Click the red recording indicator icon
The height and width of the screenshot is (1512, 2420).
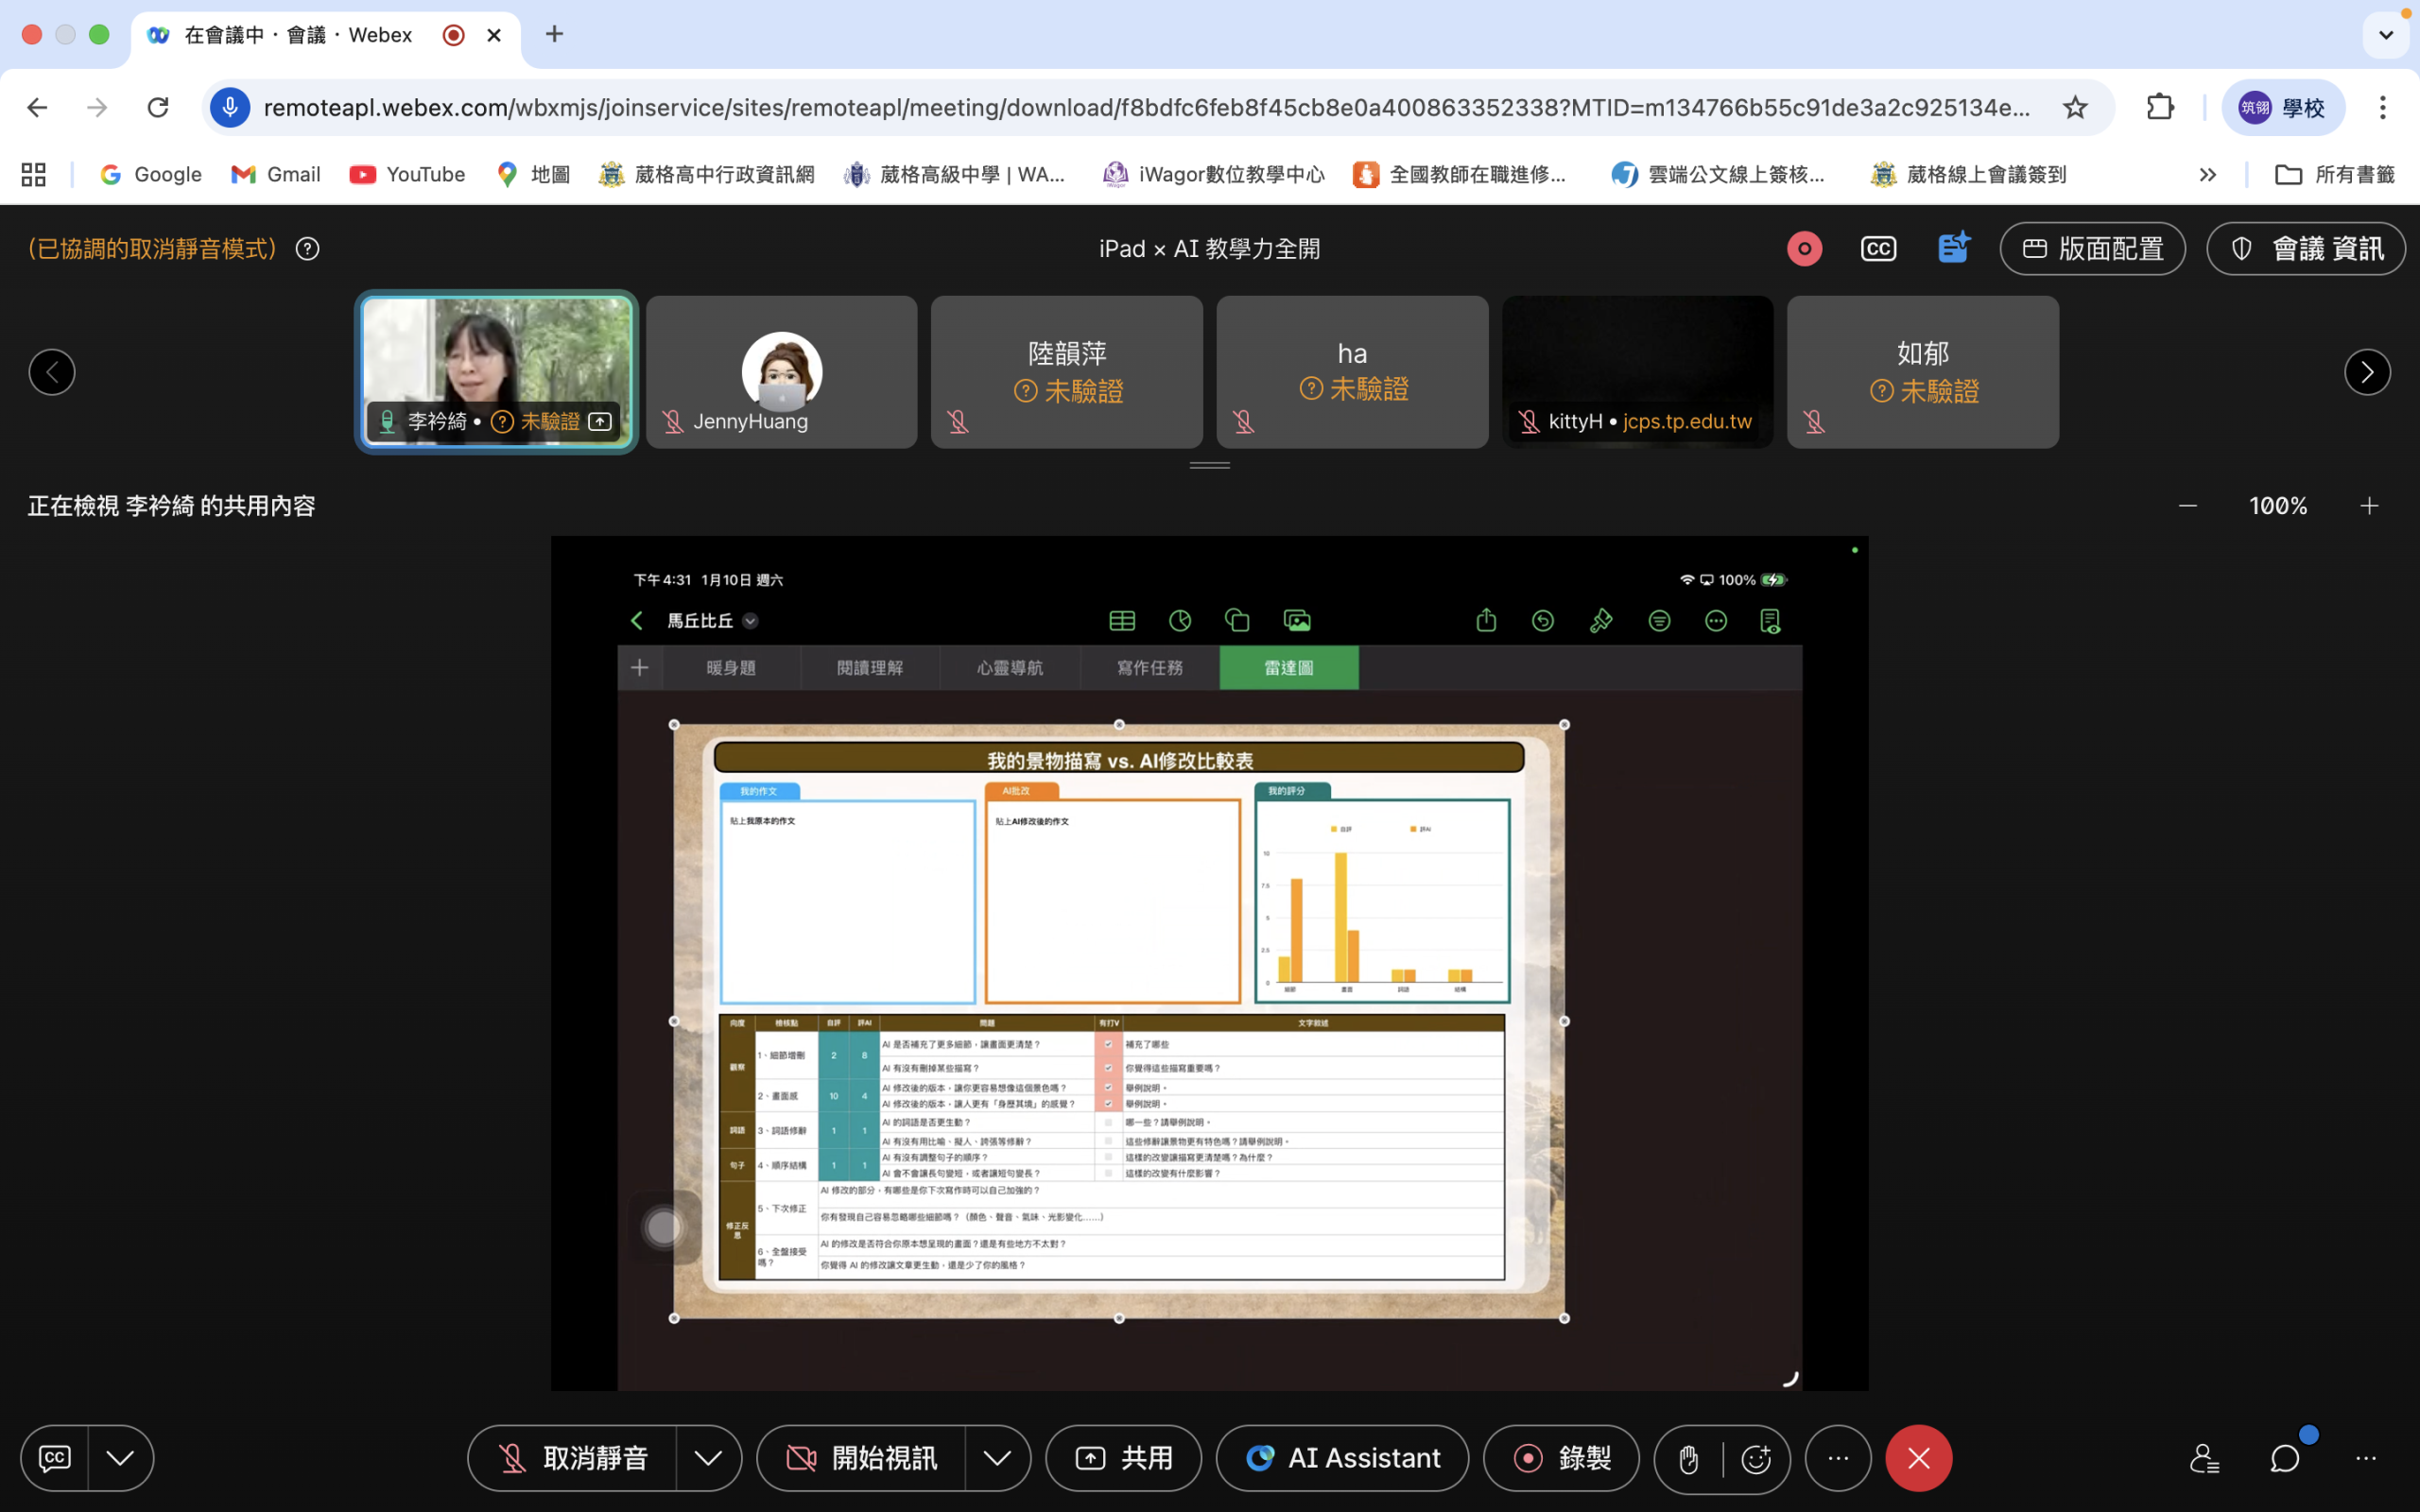[x=1804, y=248]
